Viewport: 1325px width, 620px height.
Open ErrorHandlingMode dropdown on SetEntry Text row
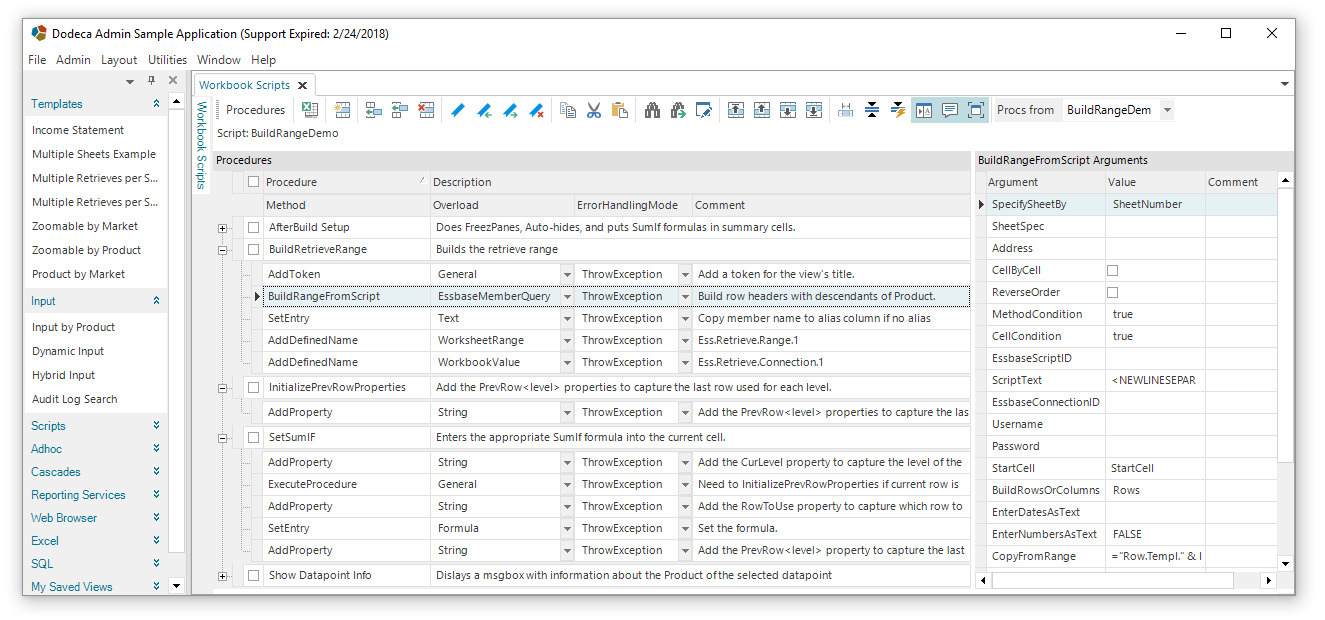[x=685, y=318]
